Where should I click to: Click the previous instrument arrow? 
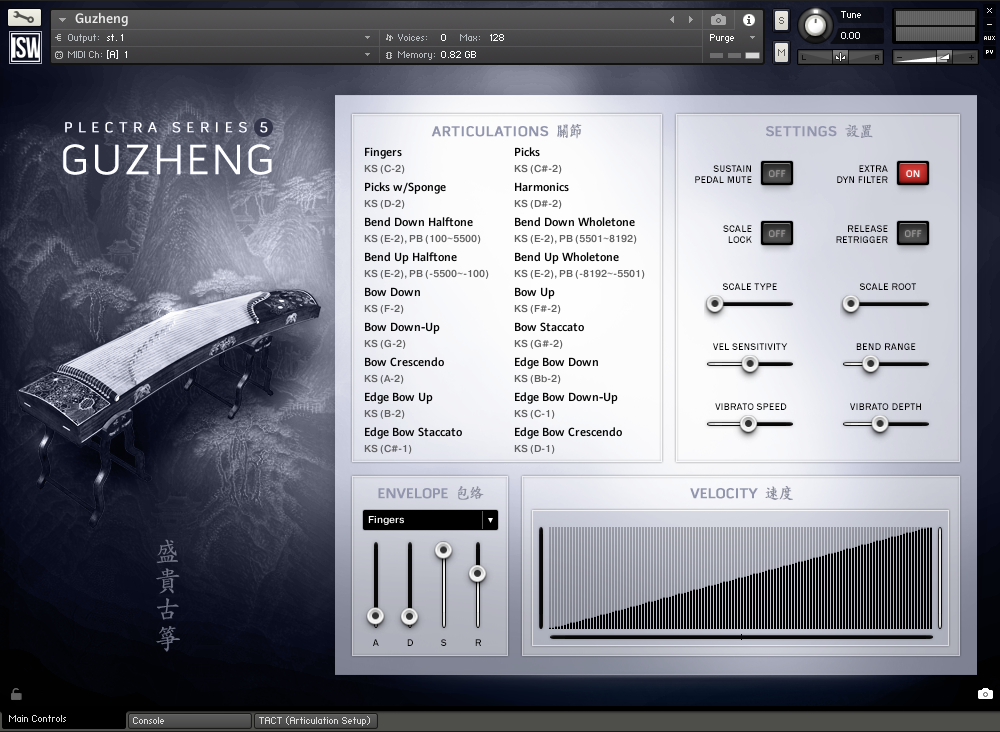pos(671,17)
